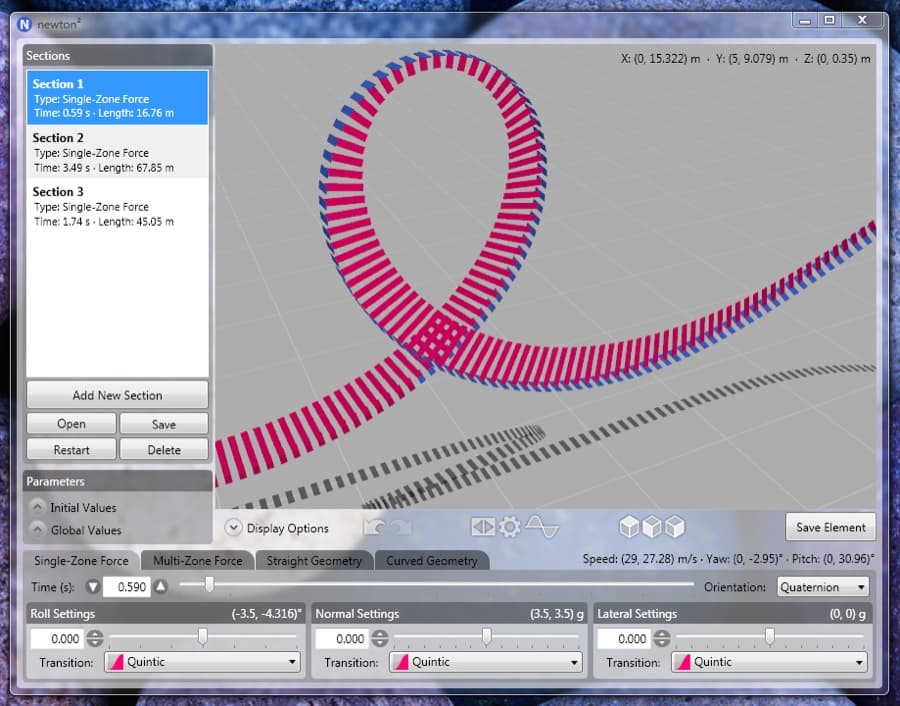Image resolution: width=900 pixels, height=706 pixels.
Task: Click the Sections panel header
Action: tap(118, 56)
